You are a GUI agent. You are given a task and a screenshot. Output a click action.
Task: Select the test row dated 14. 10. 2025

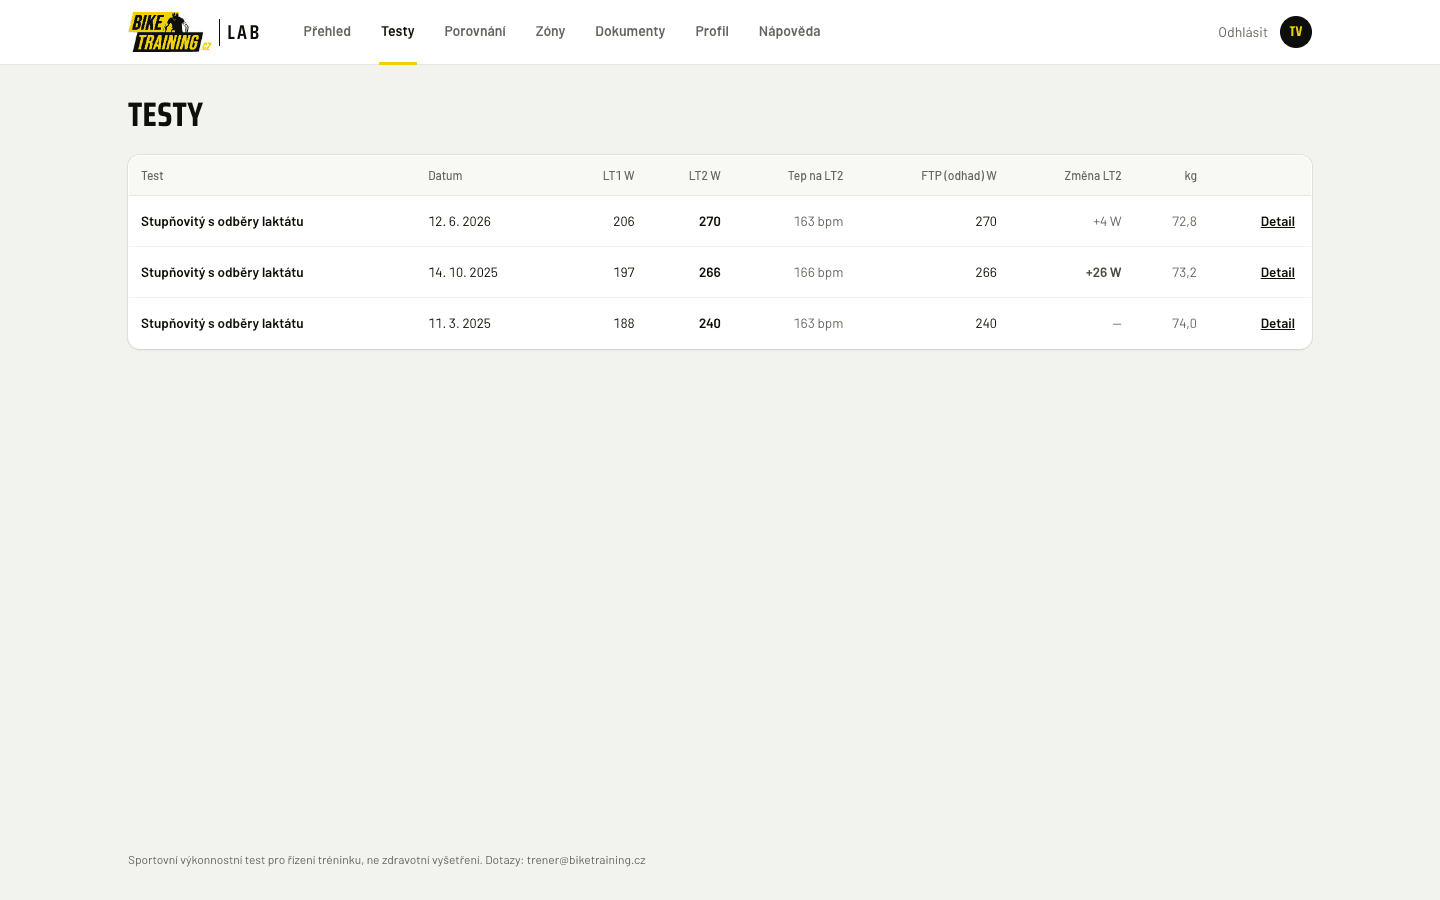click(720, 273)
